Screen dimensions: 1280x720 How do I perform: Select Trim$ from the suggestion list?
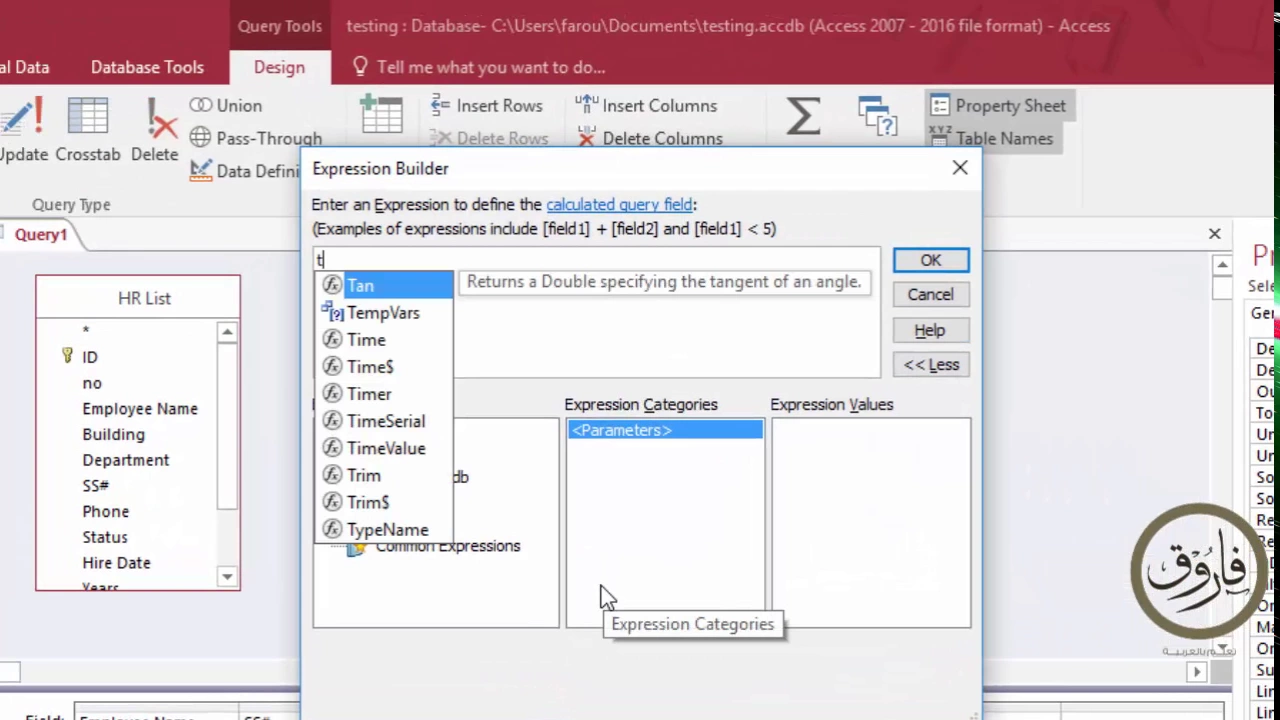tap(386, 502)
